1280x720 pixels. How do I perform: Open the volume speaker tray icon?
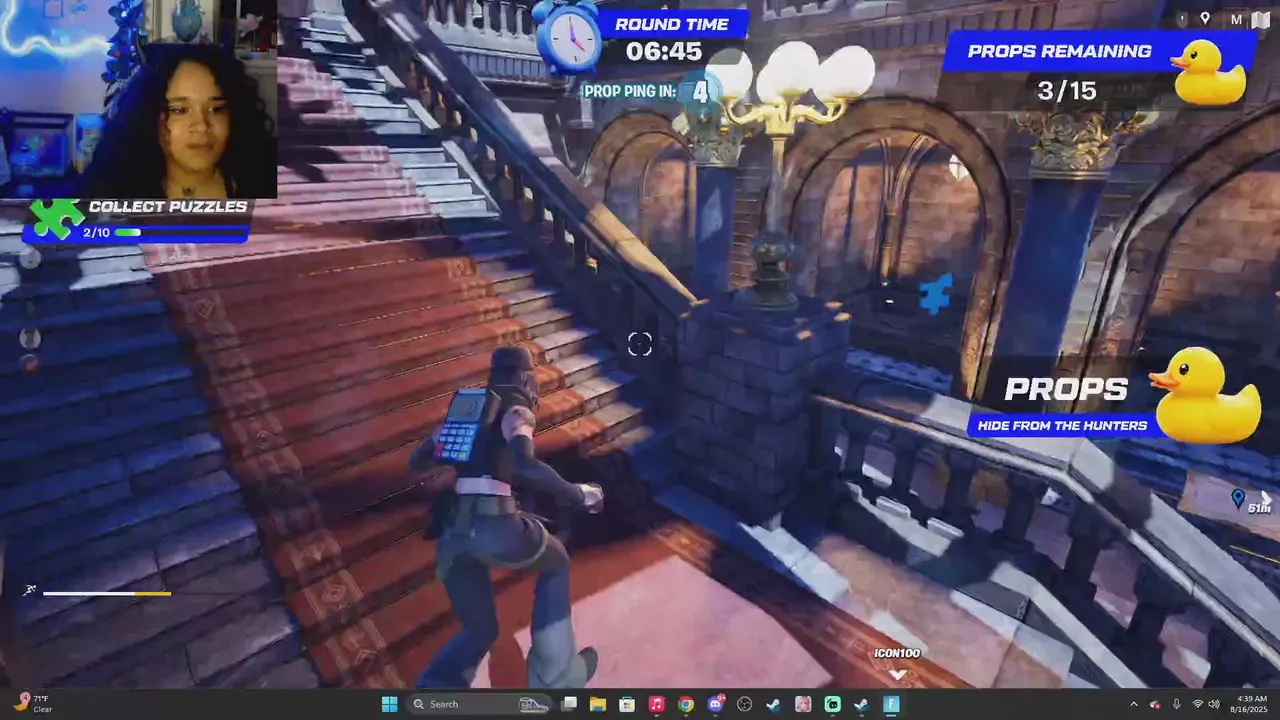pos(1214,704)
